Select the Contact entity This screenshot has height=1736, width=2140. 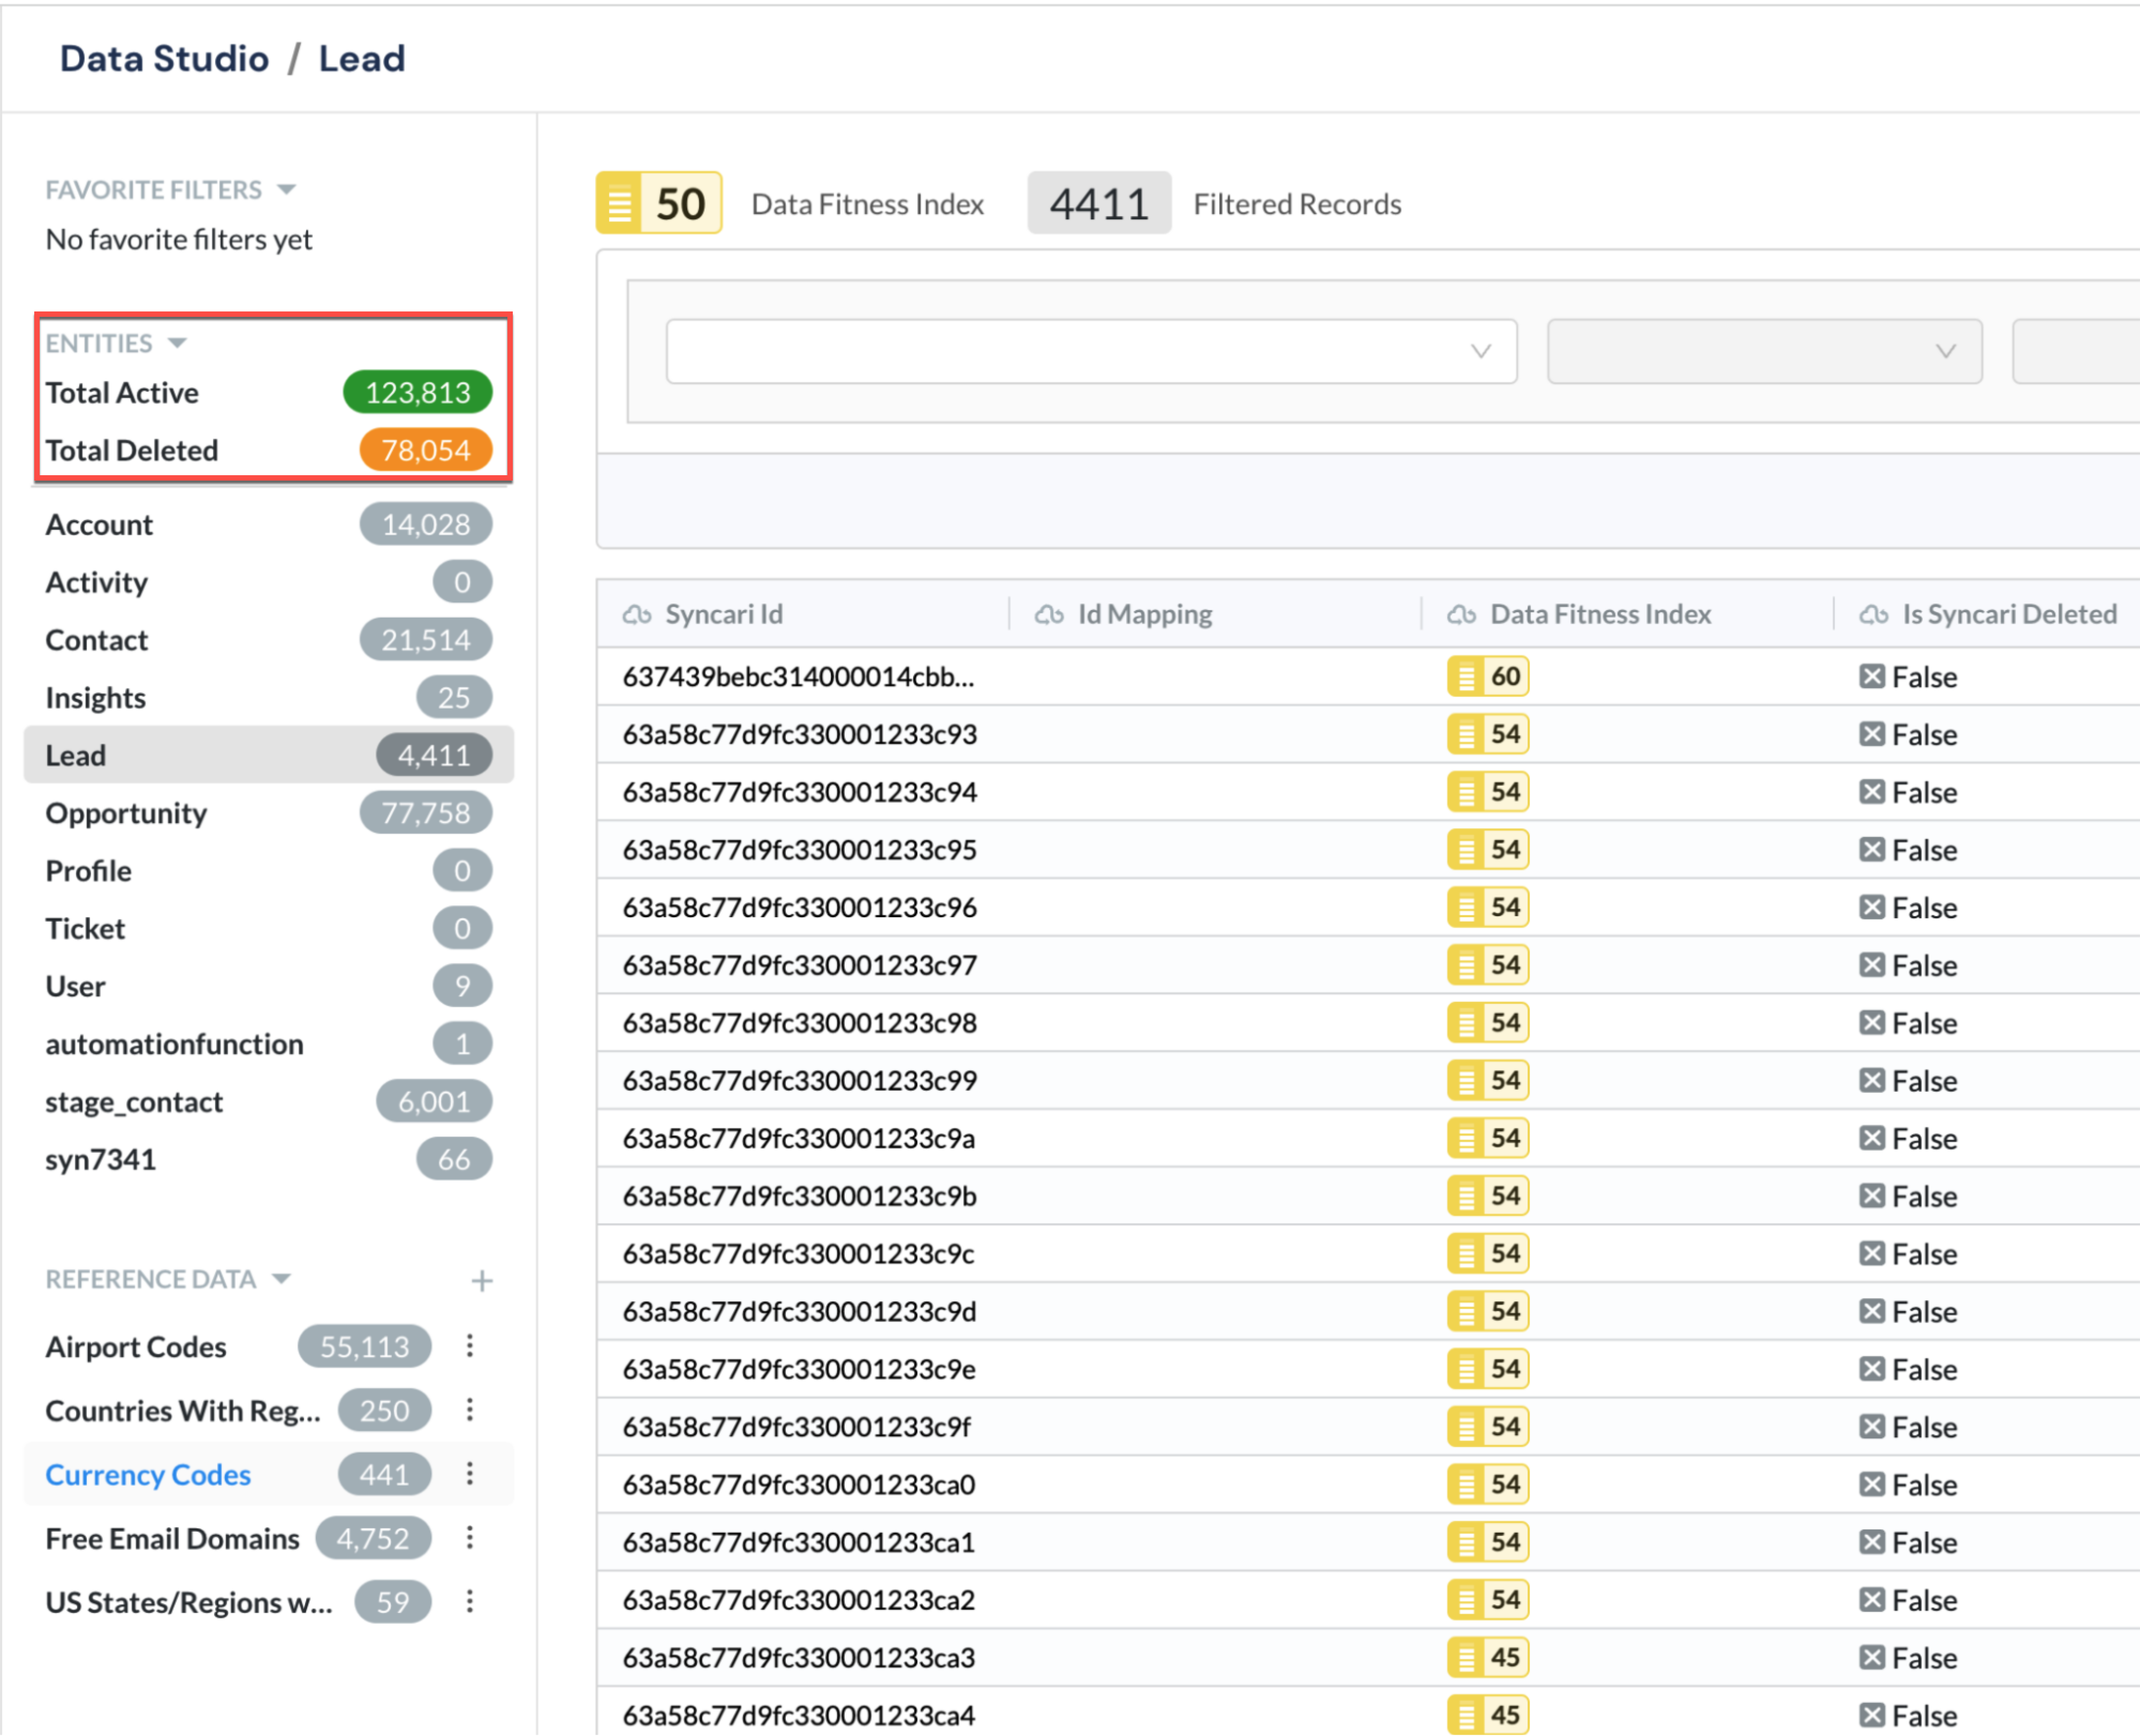(x=268, y=640)
